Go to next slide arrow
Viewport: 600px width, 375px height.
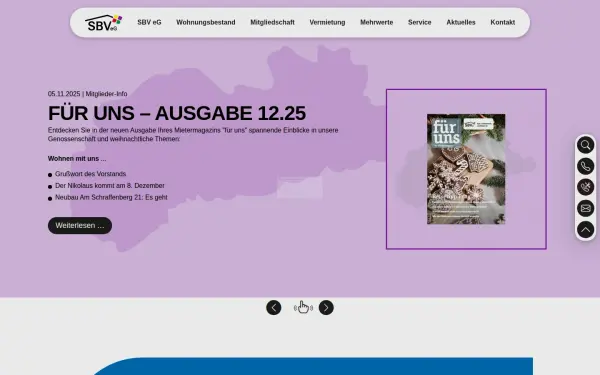coord(326,308)
